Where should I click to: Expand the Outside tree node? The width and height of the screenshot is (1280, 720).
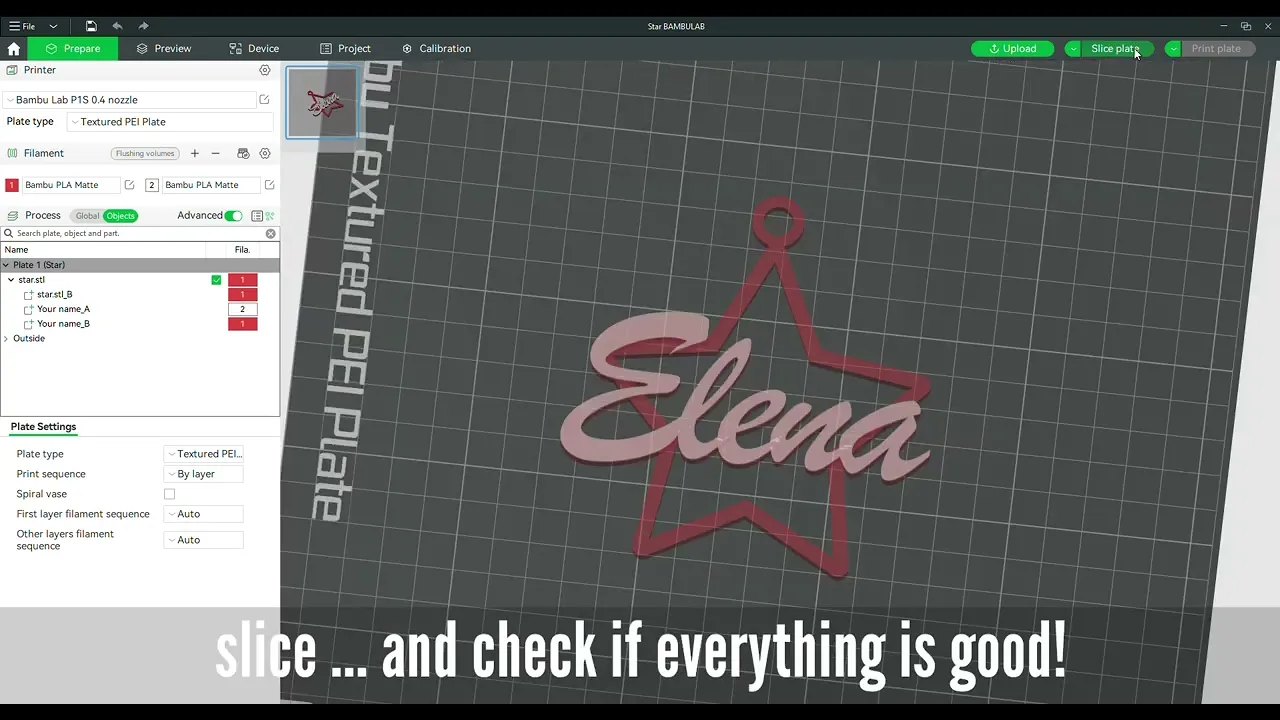[x=7, y=339]
